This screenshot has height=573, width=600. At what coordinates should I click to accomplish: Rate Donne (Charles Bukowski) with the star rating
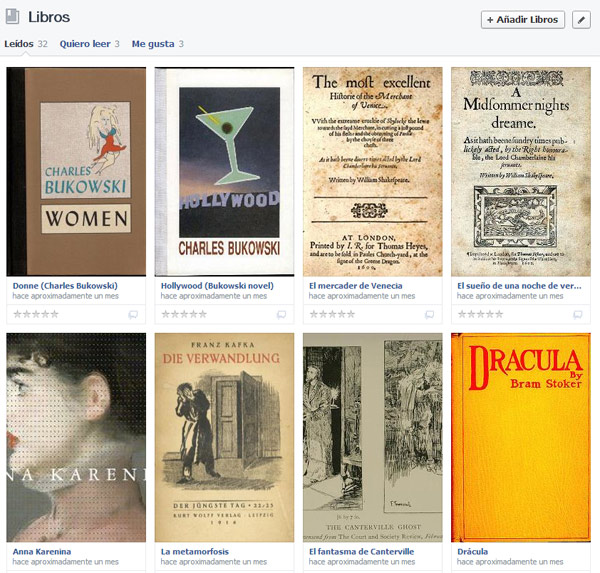(36, 314)
